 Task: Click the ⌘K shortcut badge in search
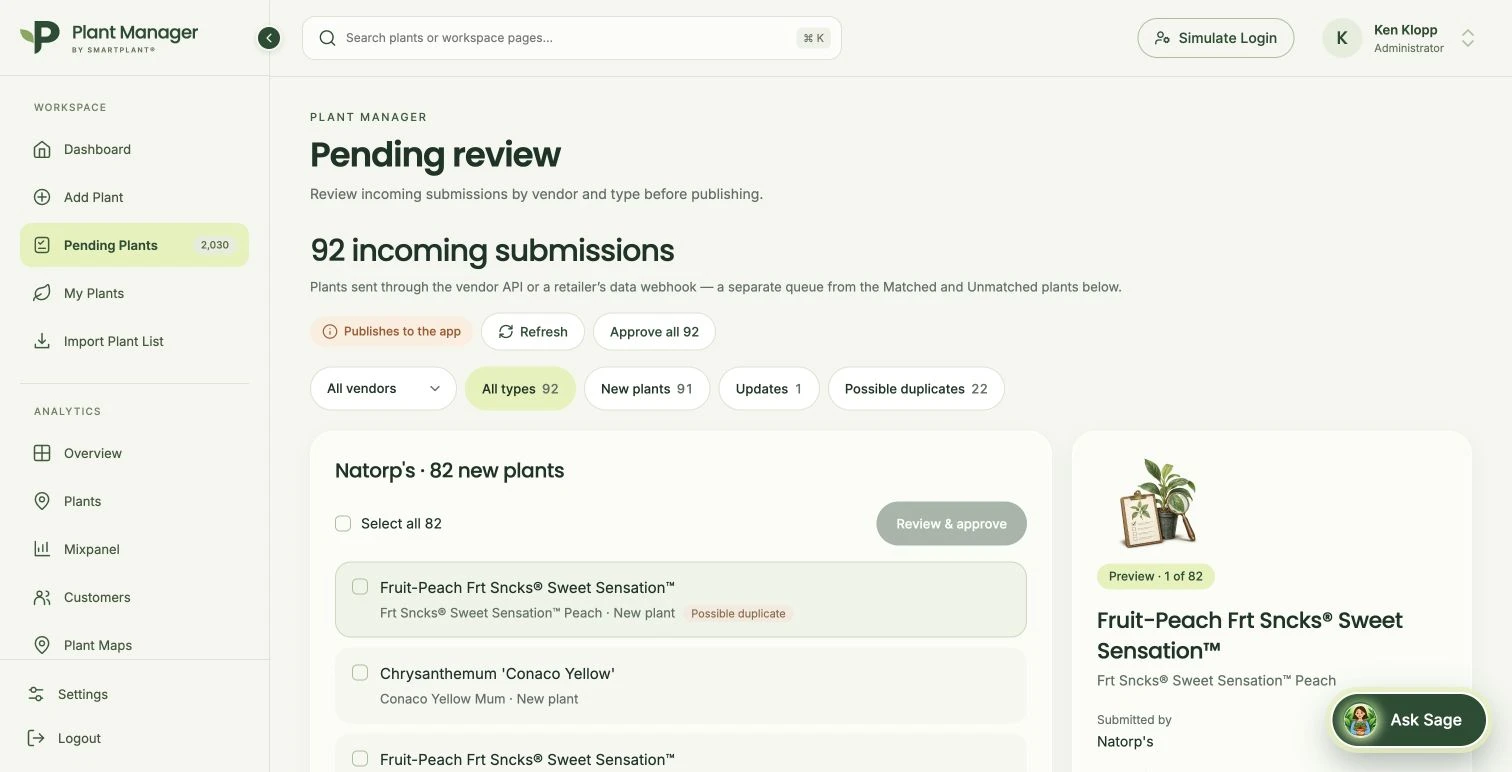click(x=814, y=38)
